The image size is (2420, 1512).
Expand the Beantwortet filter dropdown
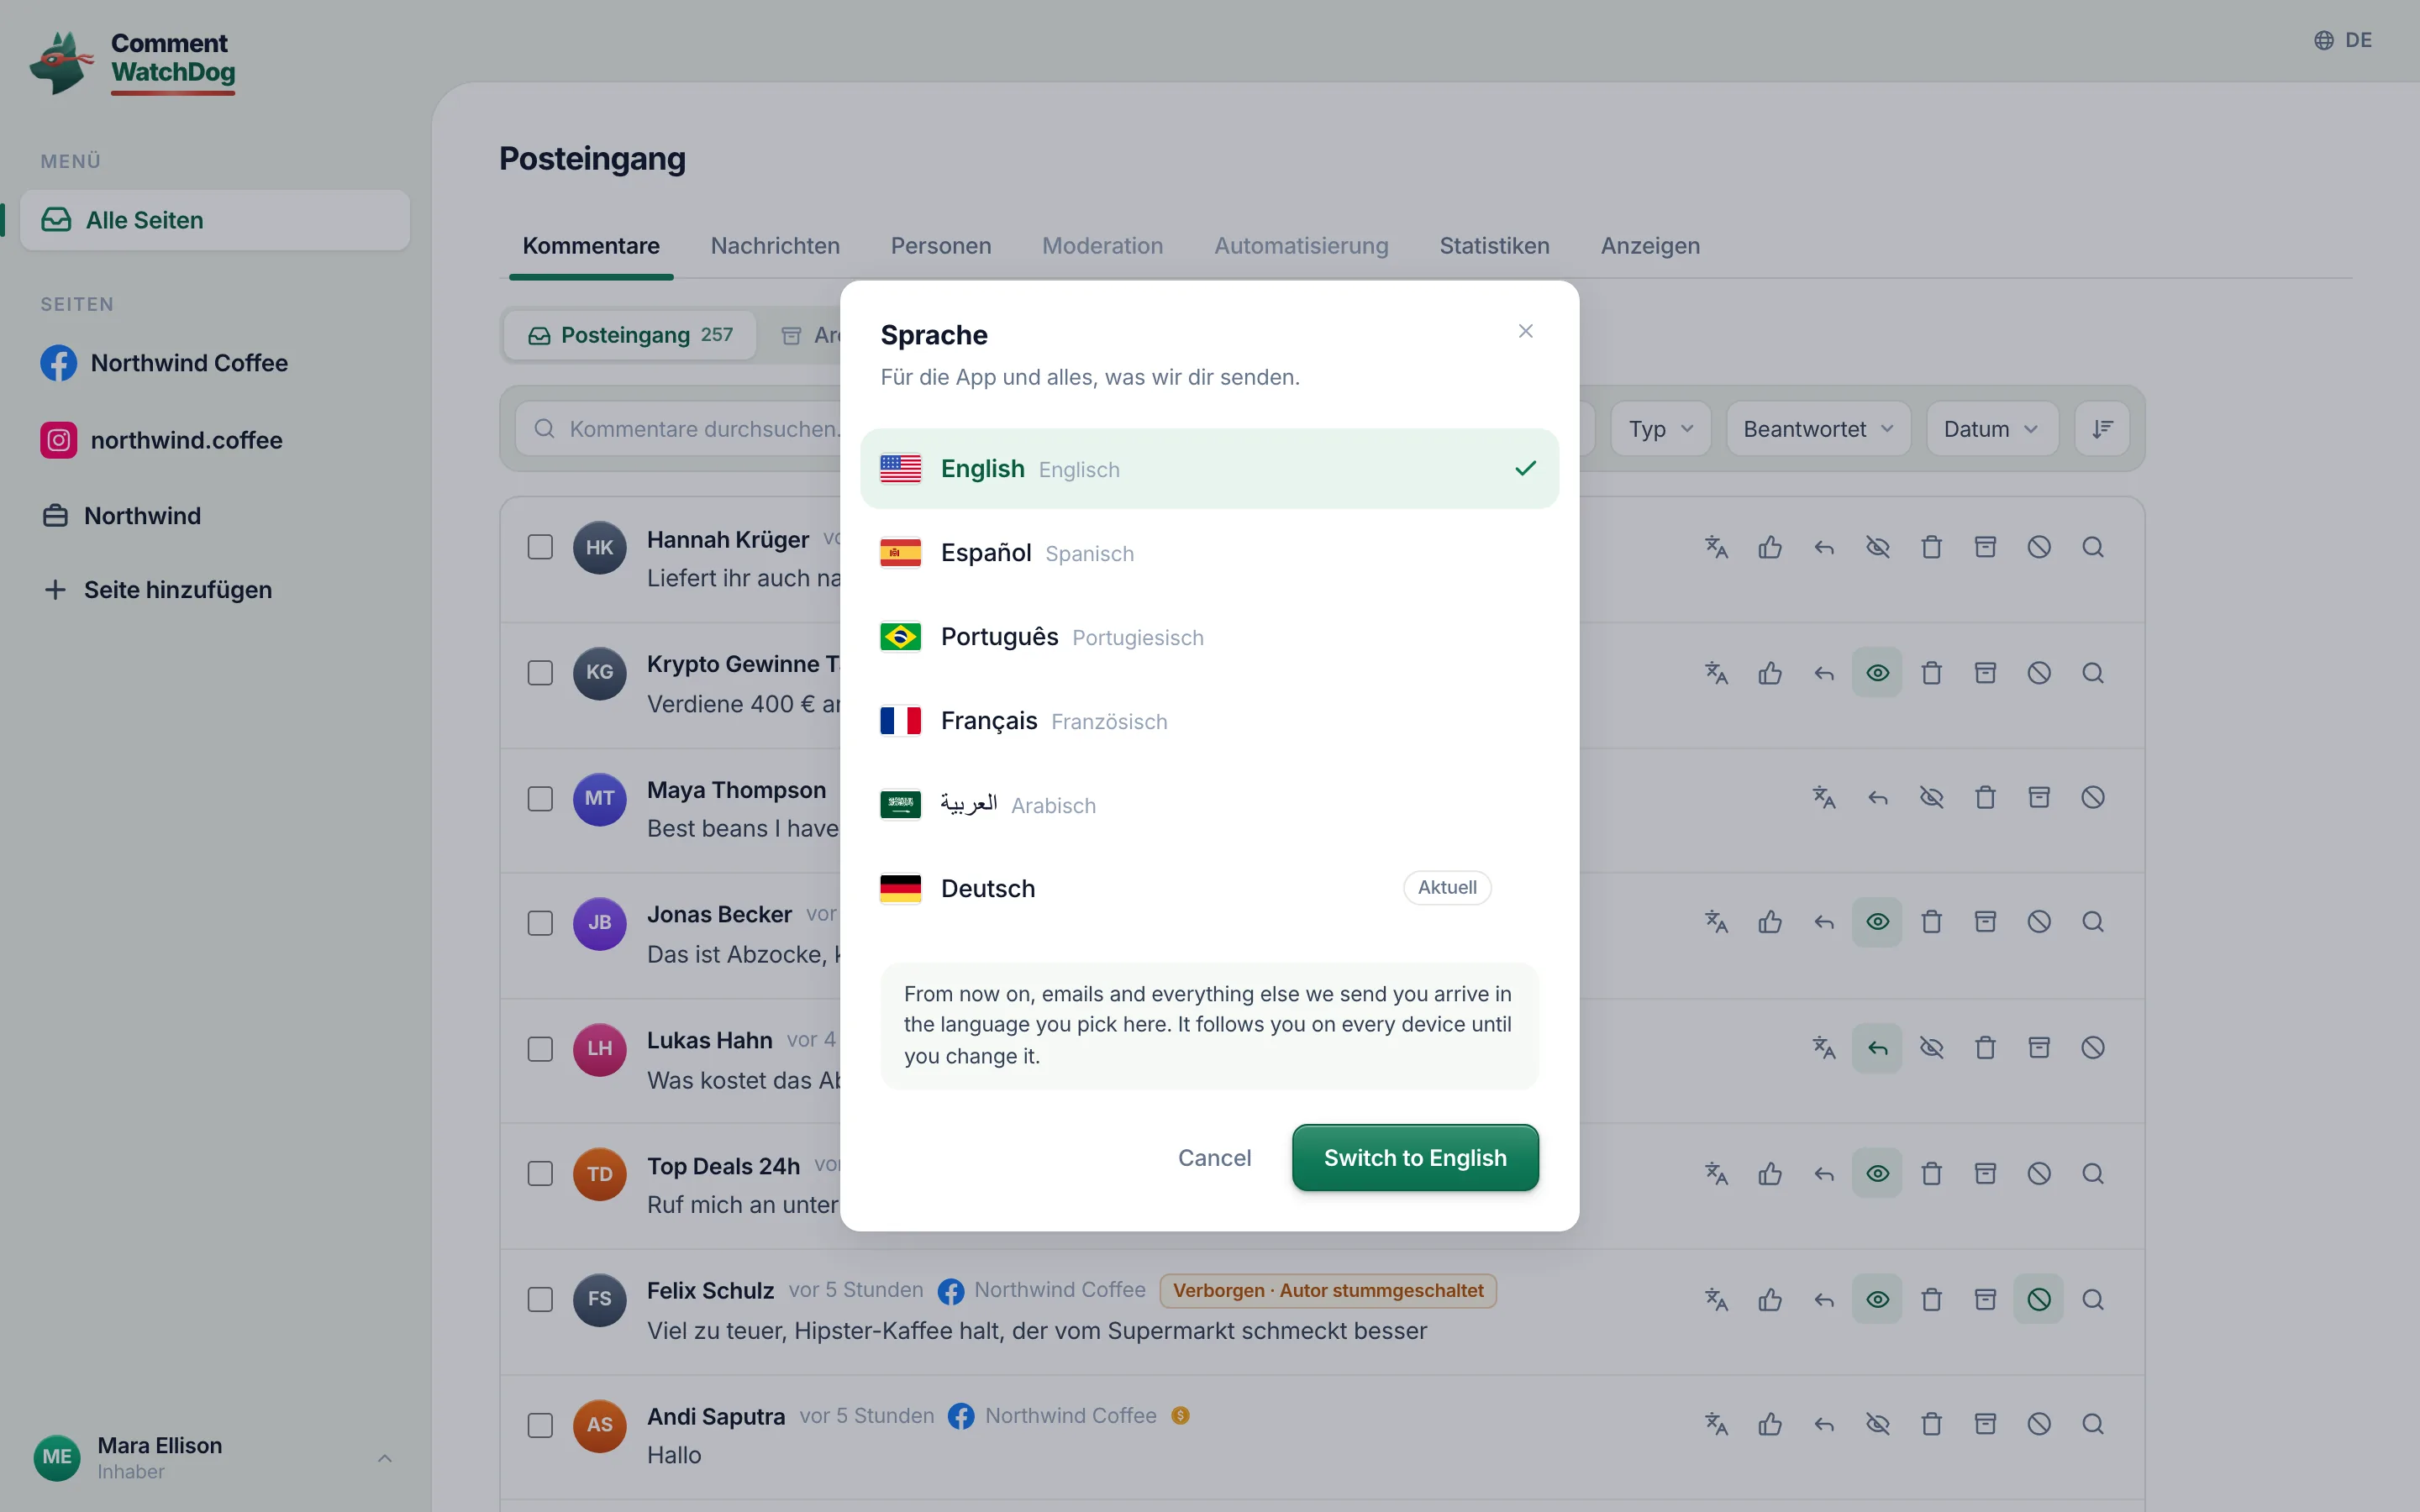pyautogui.click(x=1818, y=429)
